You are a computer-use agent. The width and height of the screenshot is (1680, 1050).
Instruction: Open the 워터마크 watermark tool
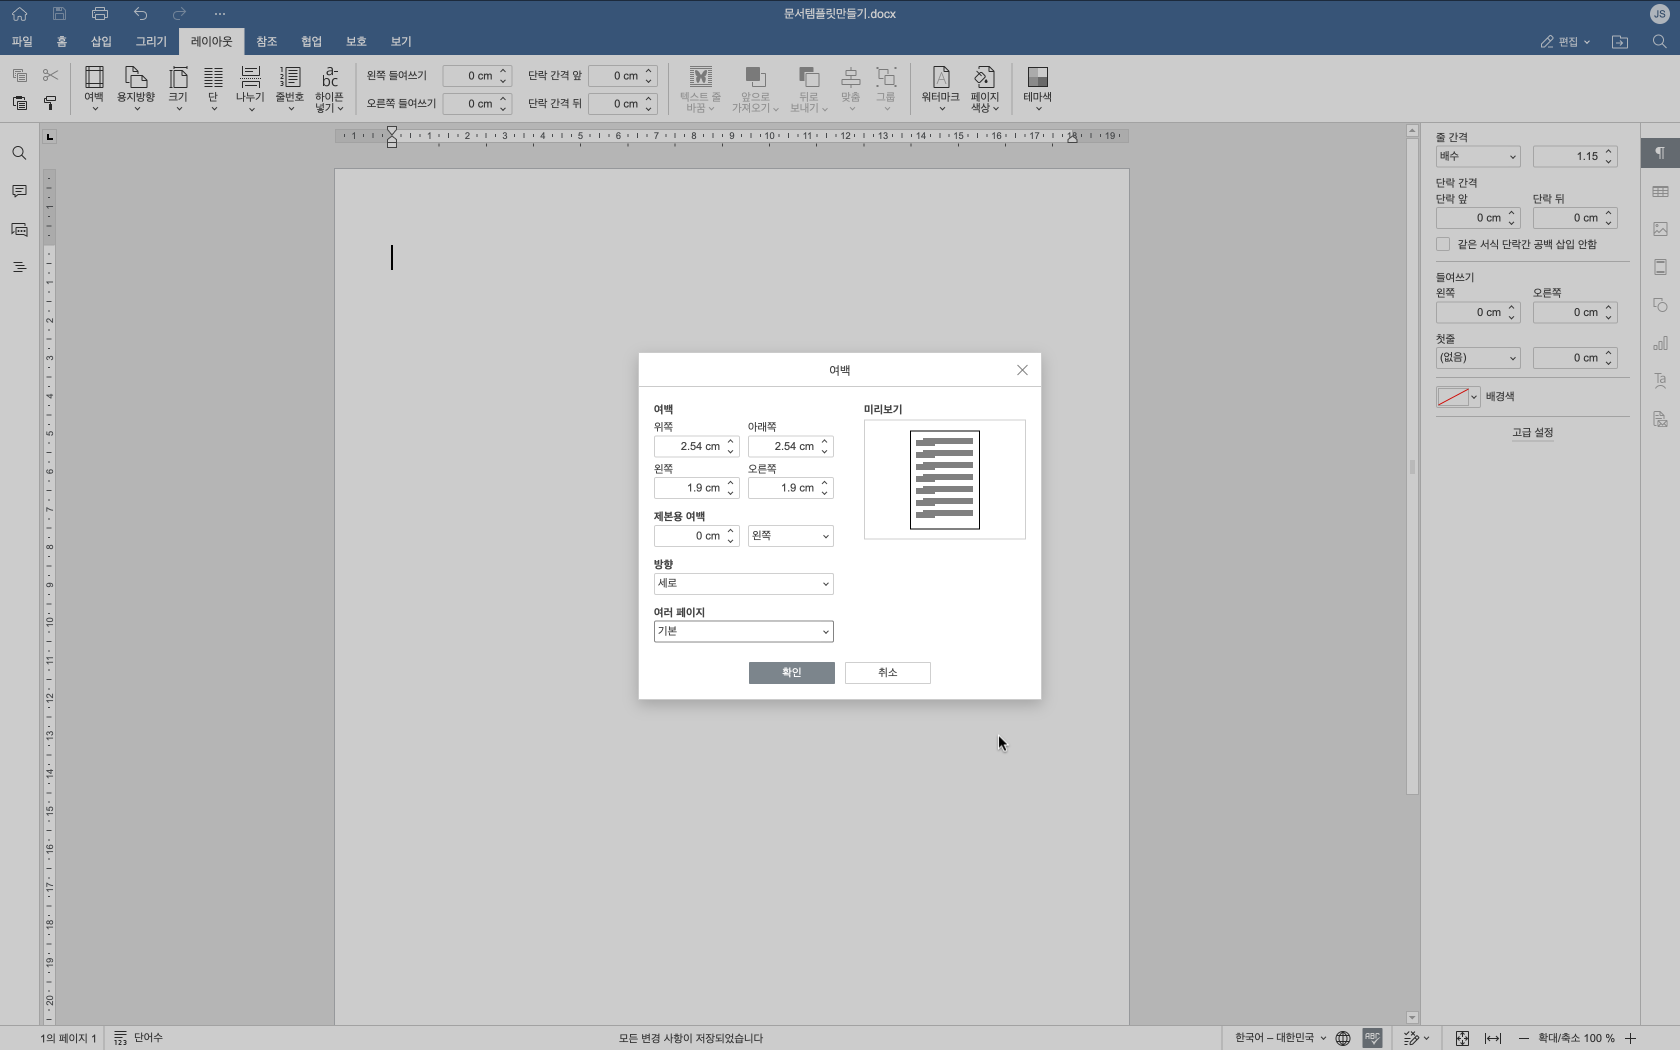(940, 88)
